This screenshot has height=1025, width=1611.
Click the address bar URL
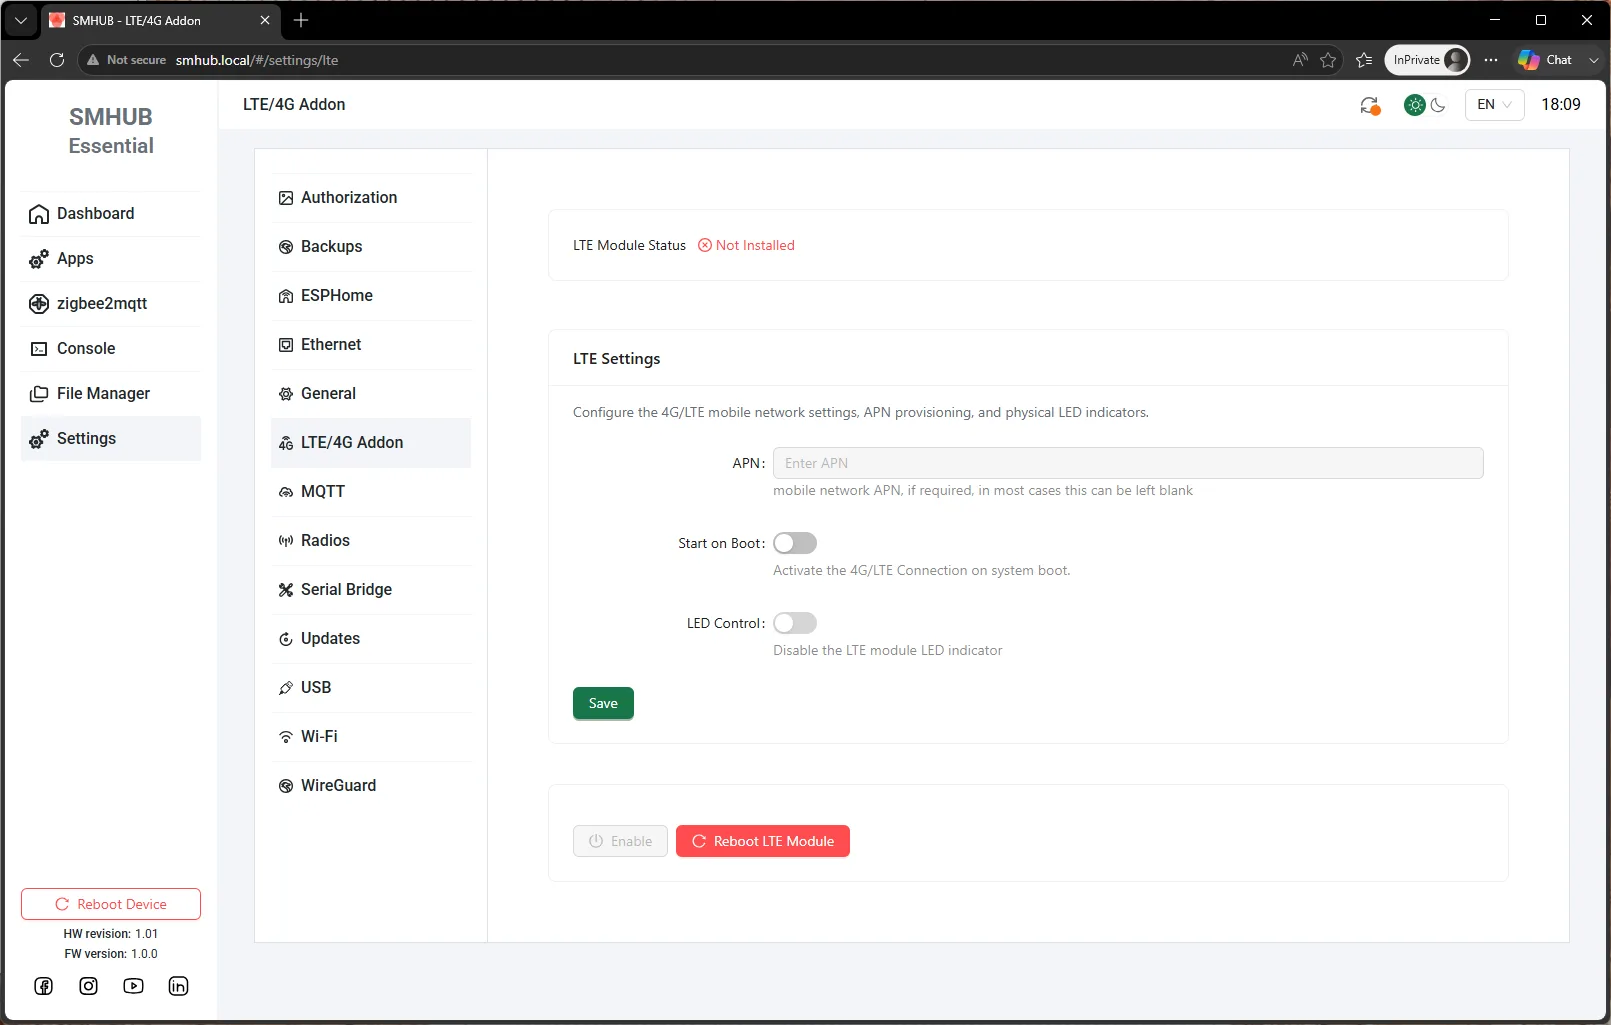pos(257,60)
